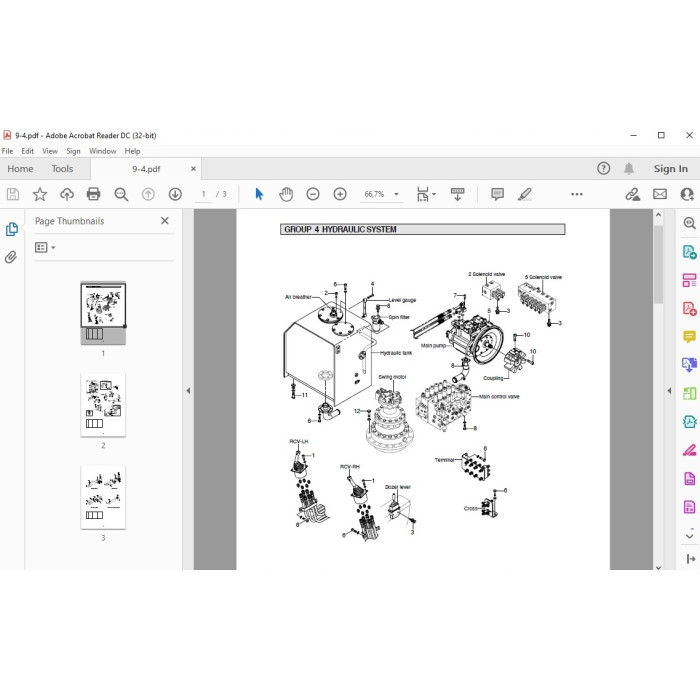Click the document vertical scrollbar thumb
The width and height of the screenshot is (700, 700).
click(x=658, y=264)
